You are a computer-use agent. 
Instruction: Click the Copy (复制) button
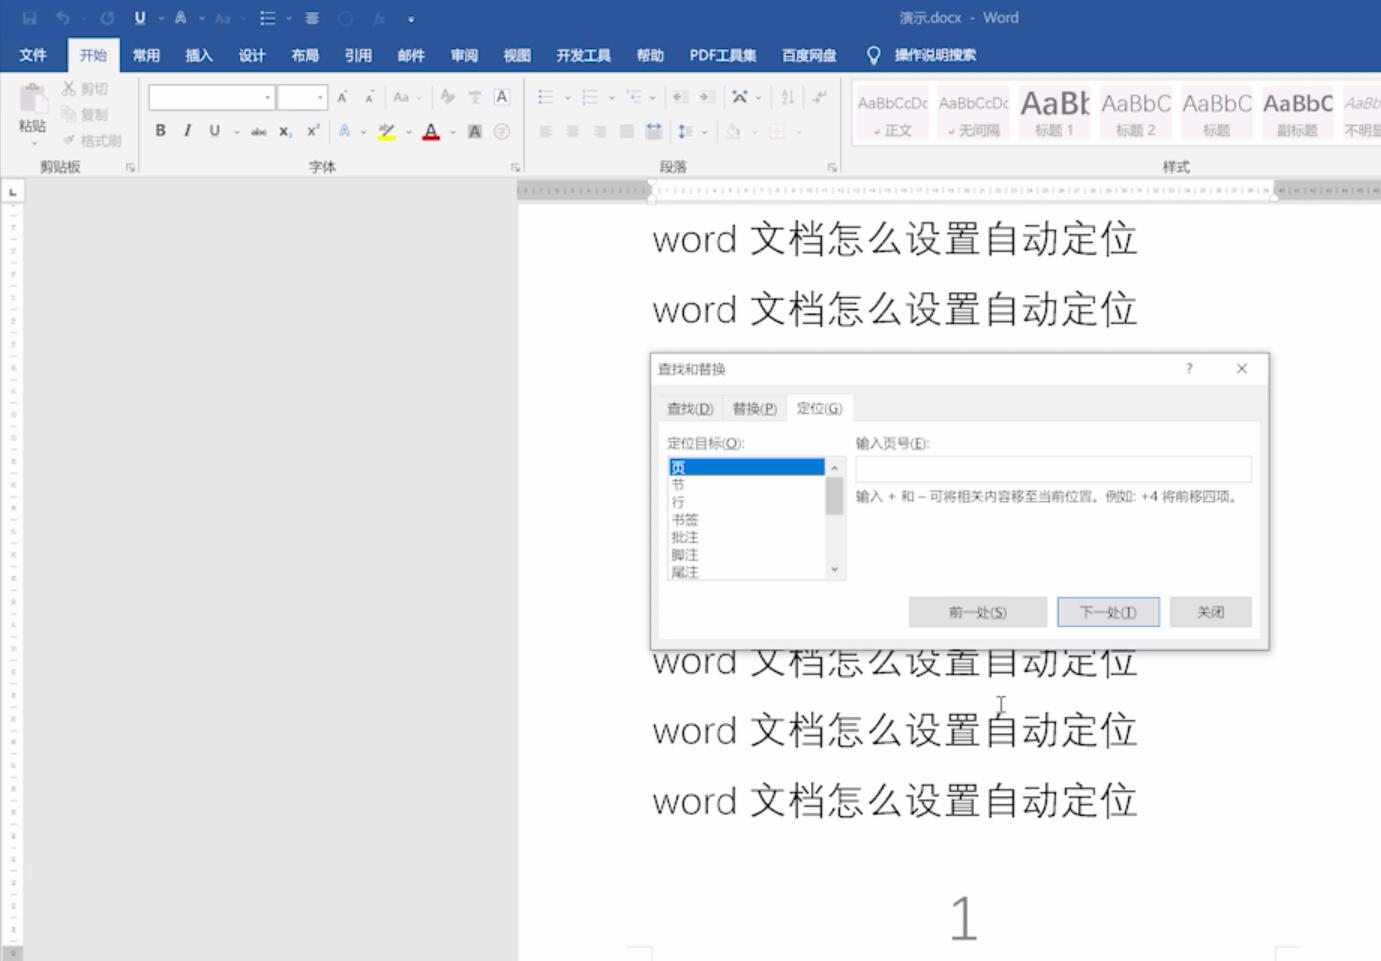(x=84, y=114)
